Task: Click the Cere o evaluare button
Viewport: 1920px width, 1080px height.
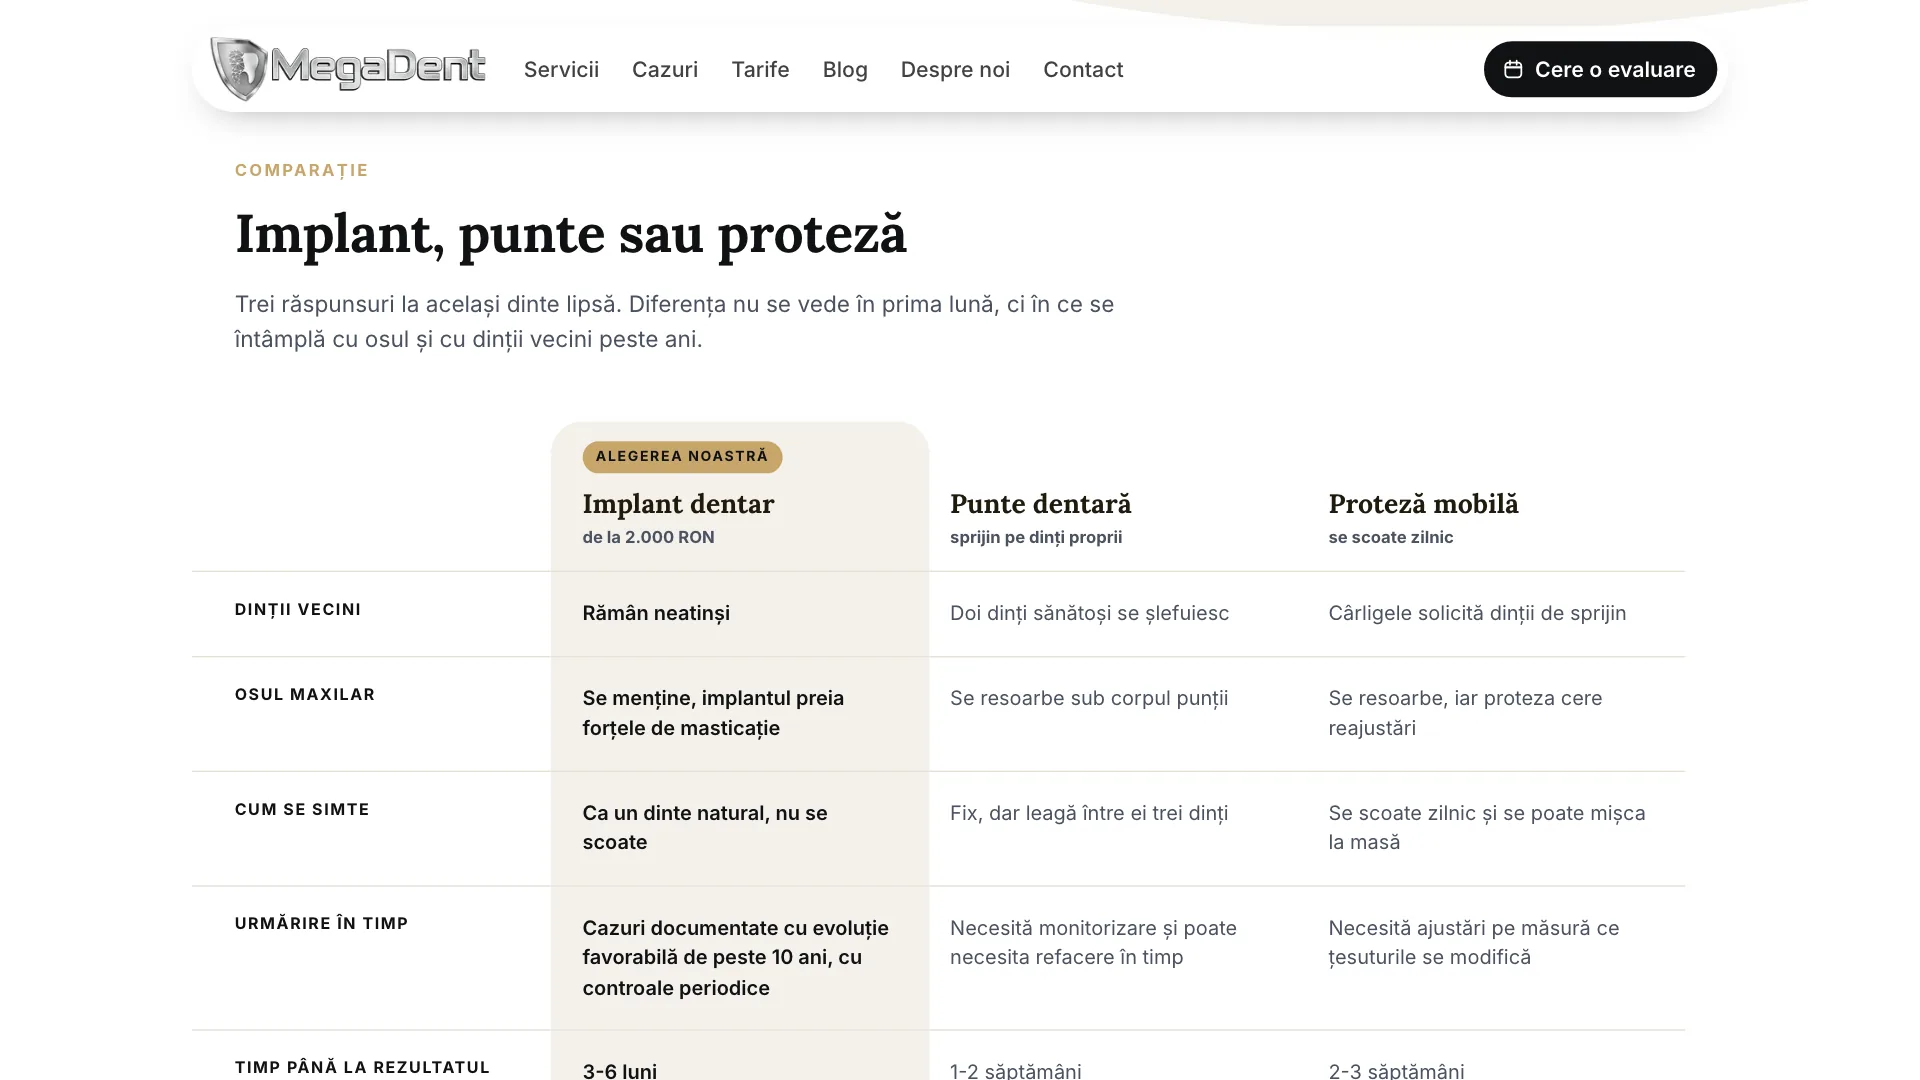Action: pyautogui.click(x=1600, y=69)
